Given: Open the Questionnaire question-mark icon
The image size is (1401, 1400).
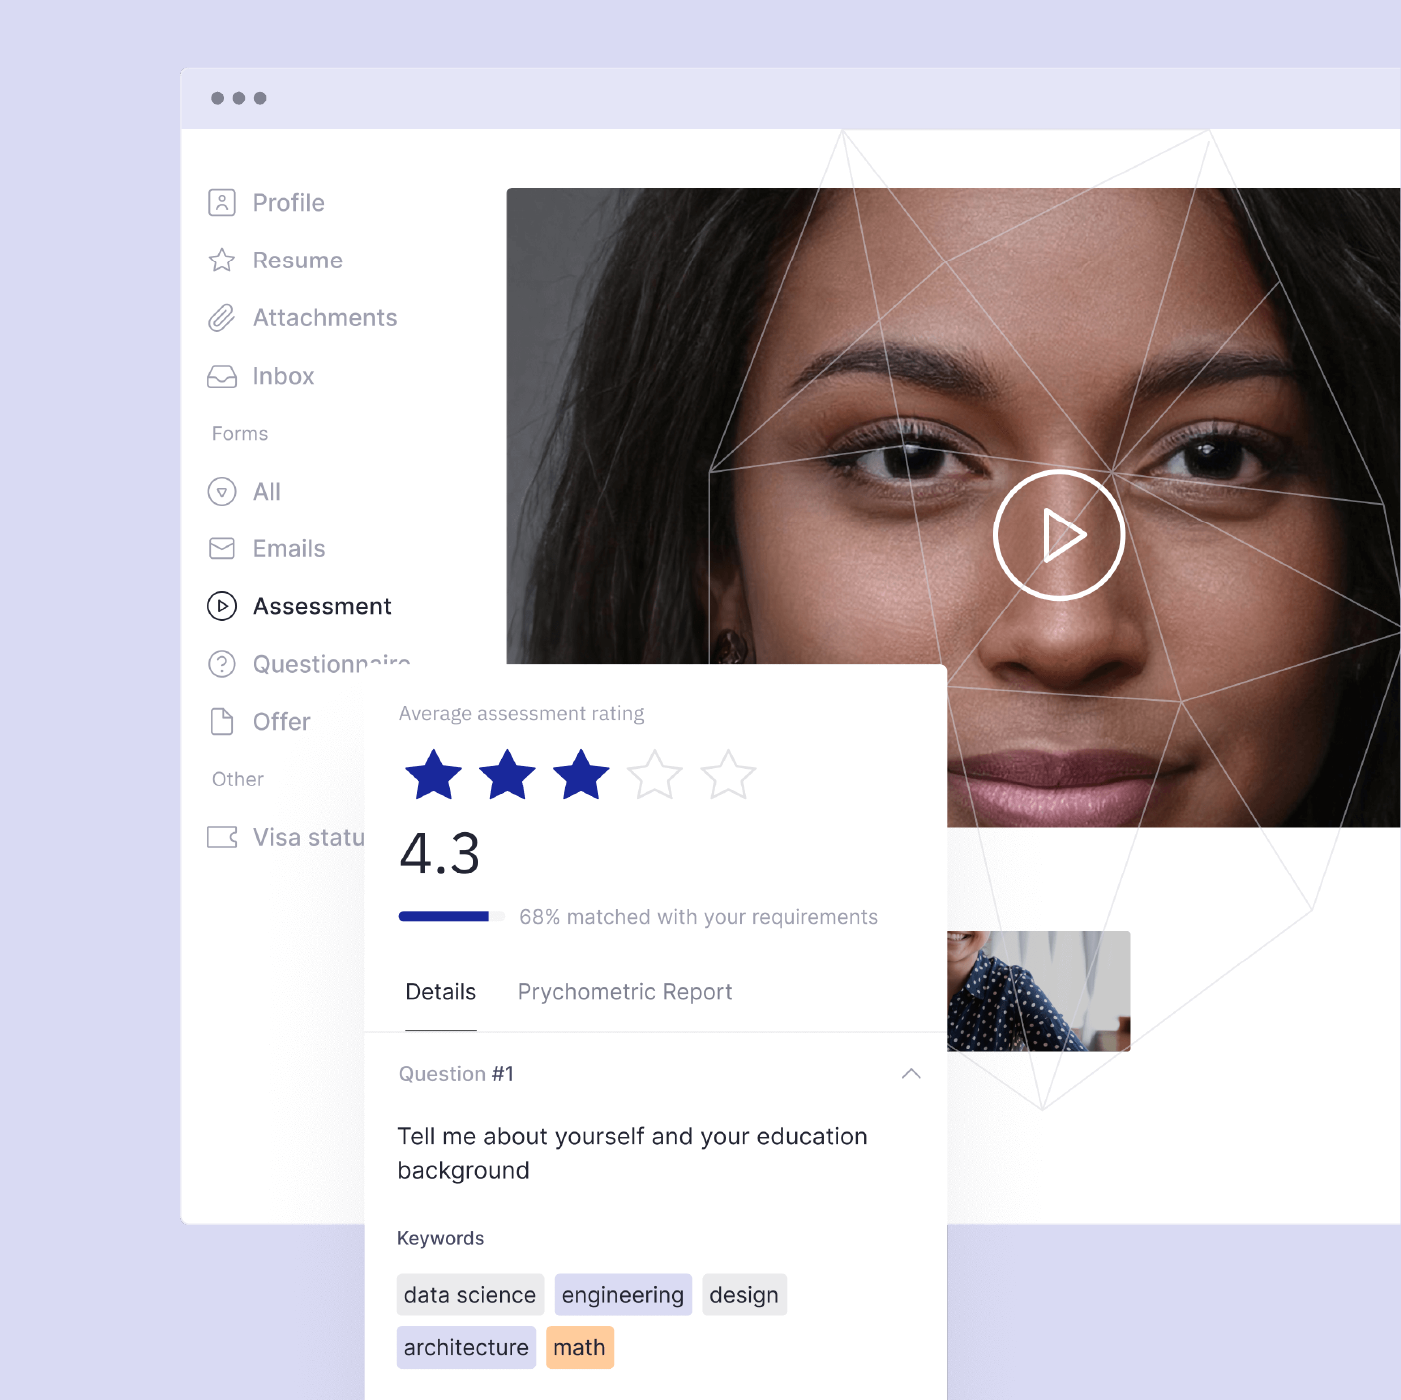Looking at the screenshot, I should tap(221, 663).
